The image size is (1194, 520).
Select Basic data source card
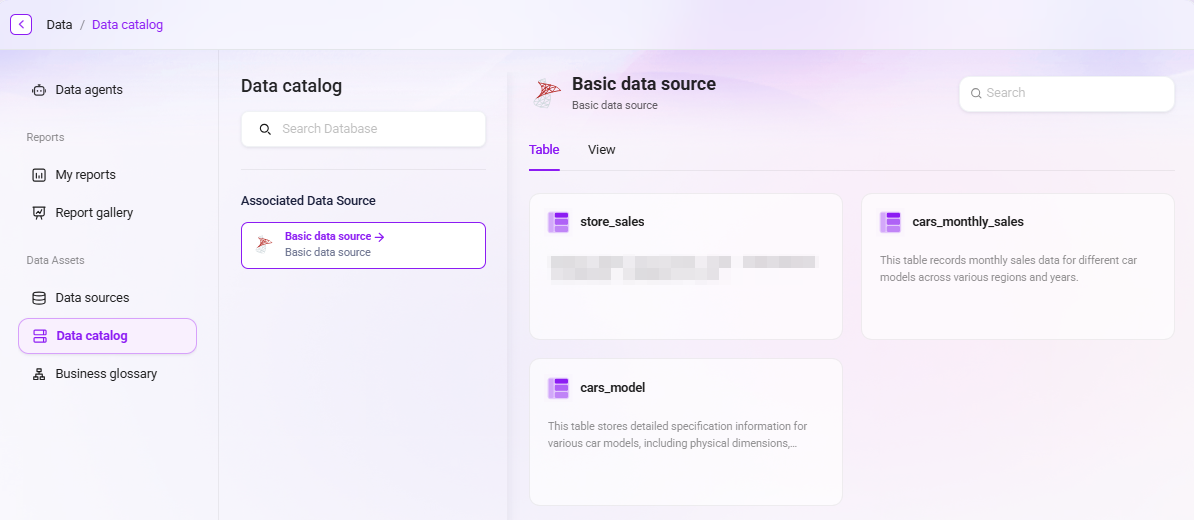pyautogui.click(x=363, y=245)
